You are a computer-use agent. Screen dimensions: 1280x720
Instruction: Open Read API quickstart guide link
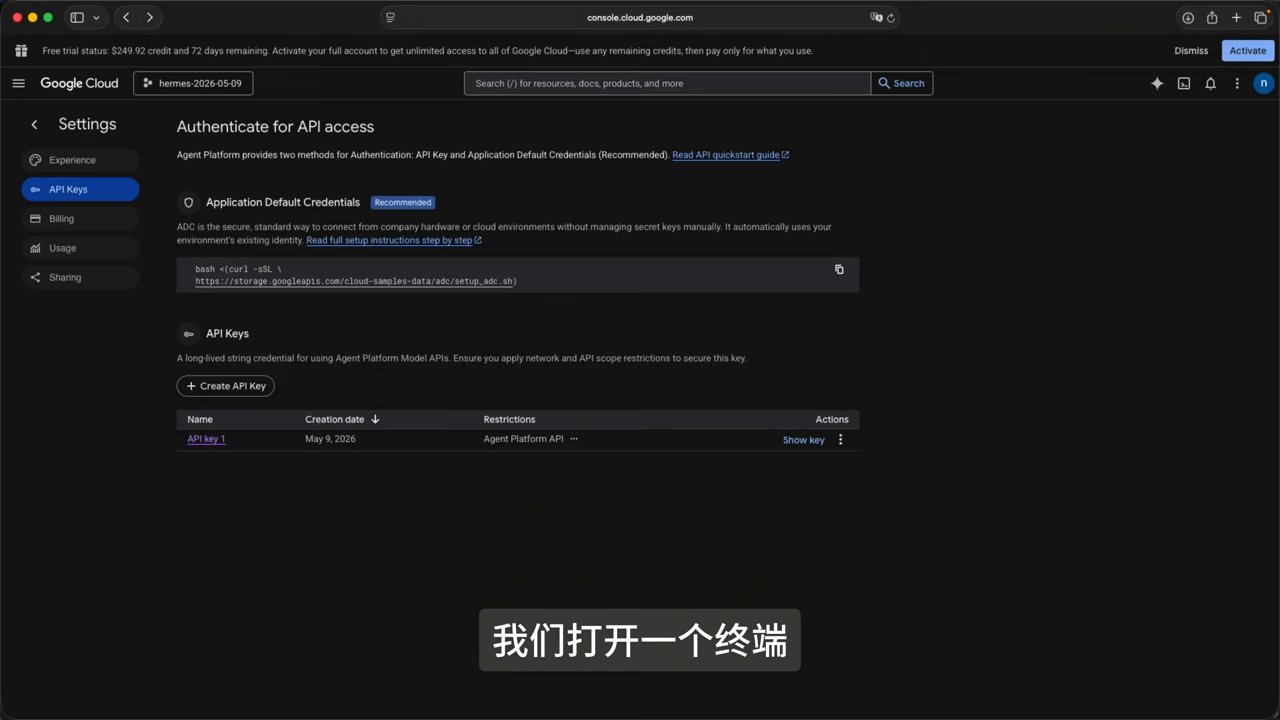pos(730,155)
